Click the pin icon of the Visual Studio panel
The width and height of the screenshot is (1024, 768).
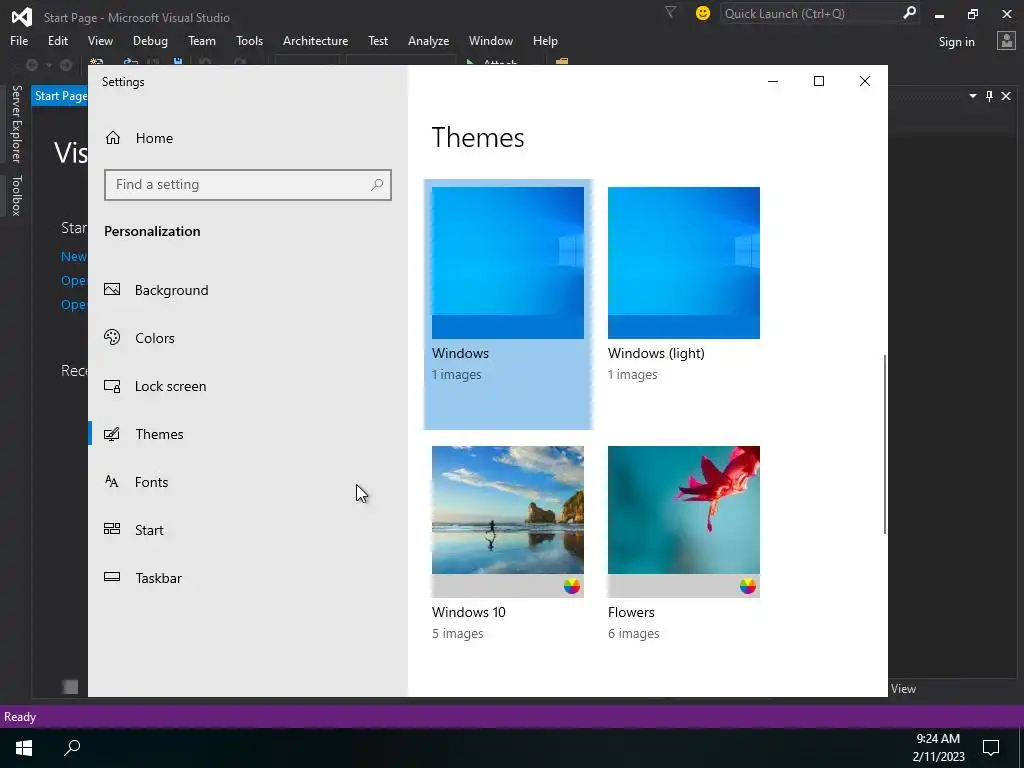989,96
